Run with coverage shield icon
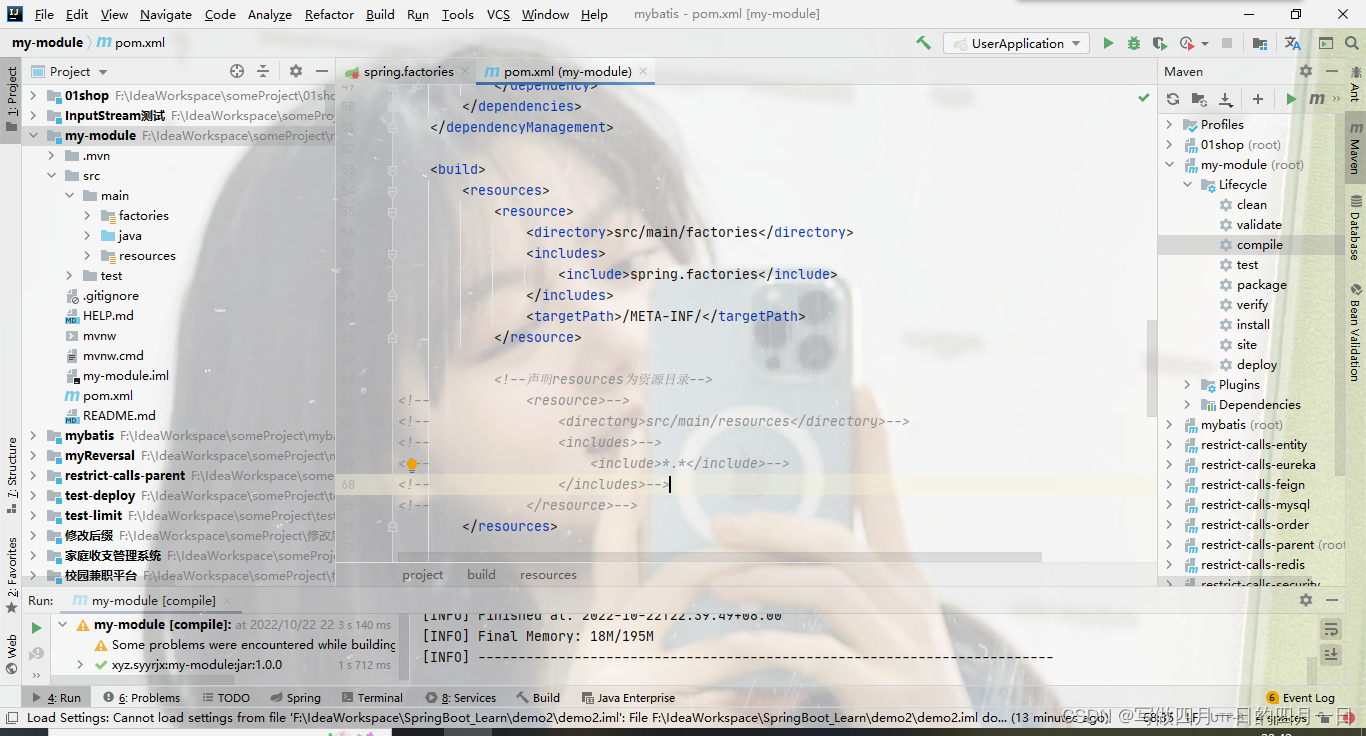Screen dimensions: 1366x736 click(x=1160, y=43)
